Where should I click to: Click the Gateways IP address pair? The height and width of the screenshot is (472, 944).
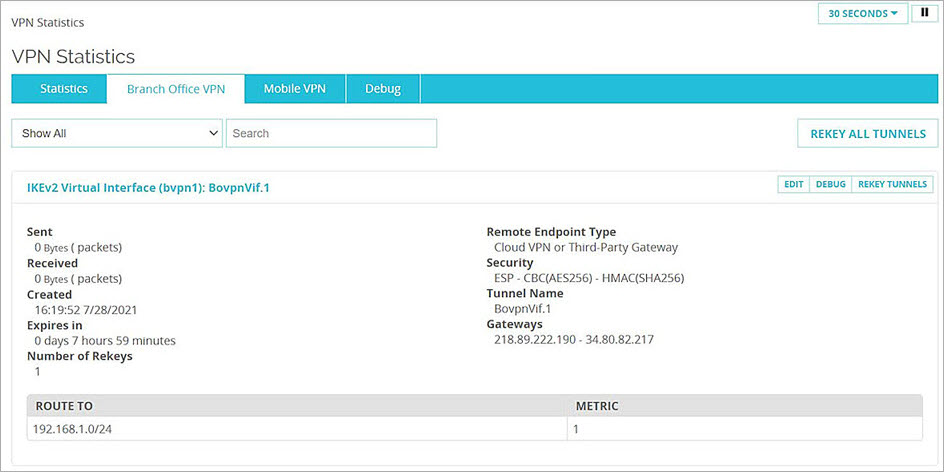point(572,340)
